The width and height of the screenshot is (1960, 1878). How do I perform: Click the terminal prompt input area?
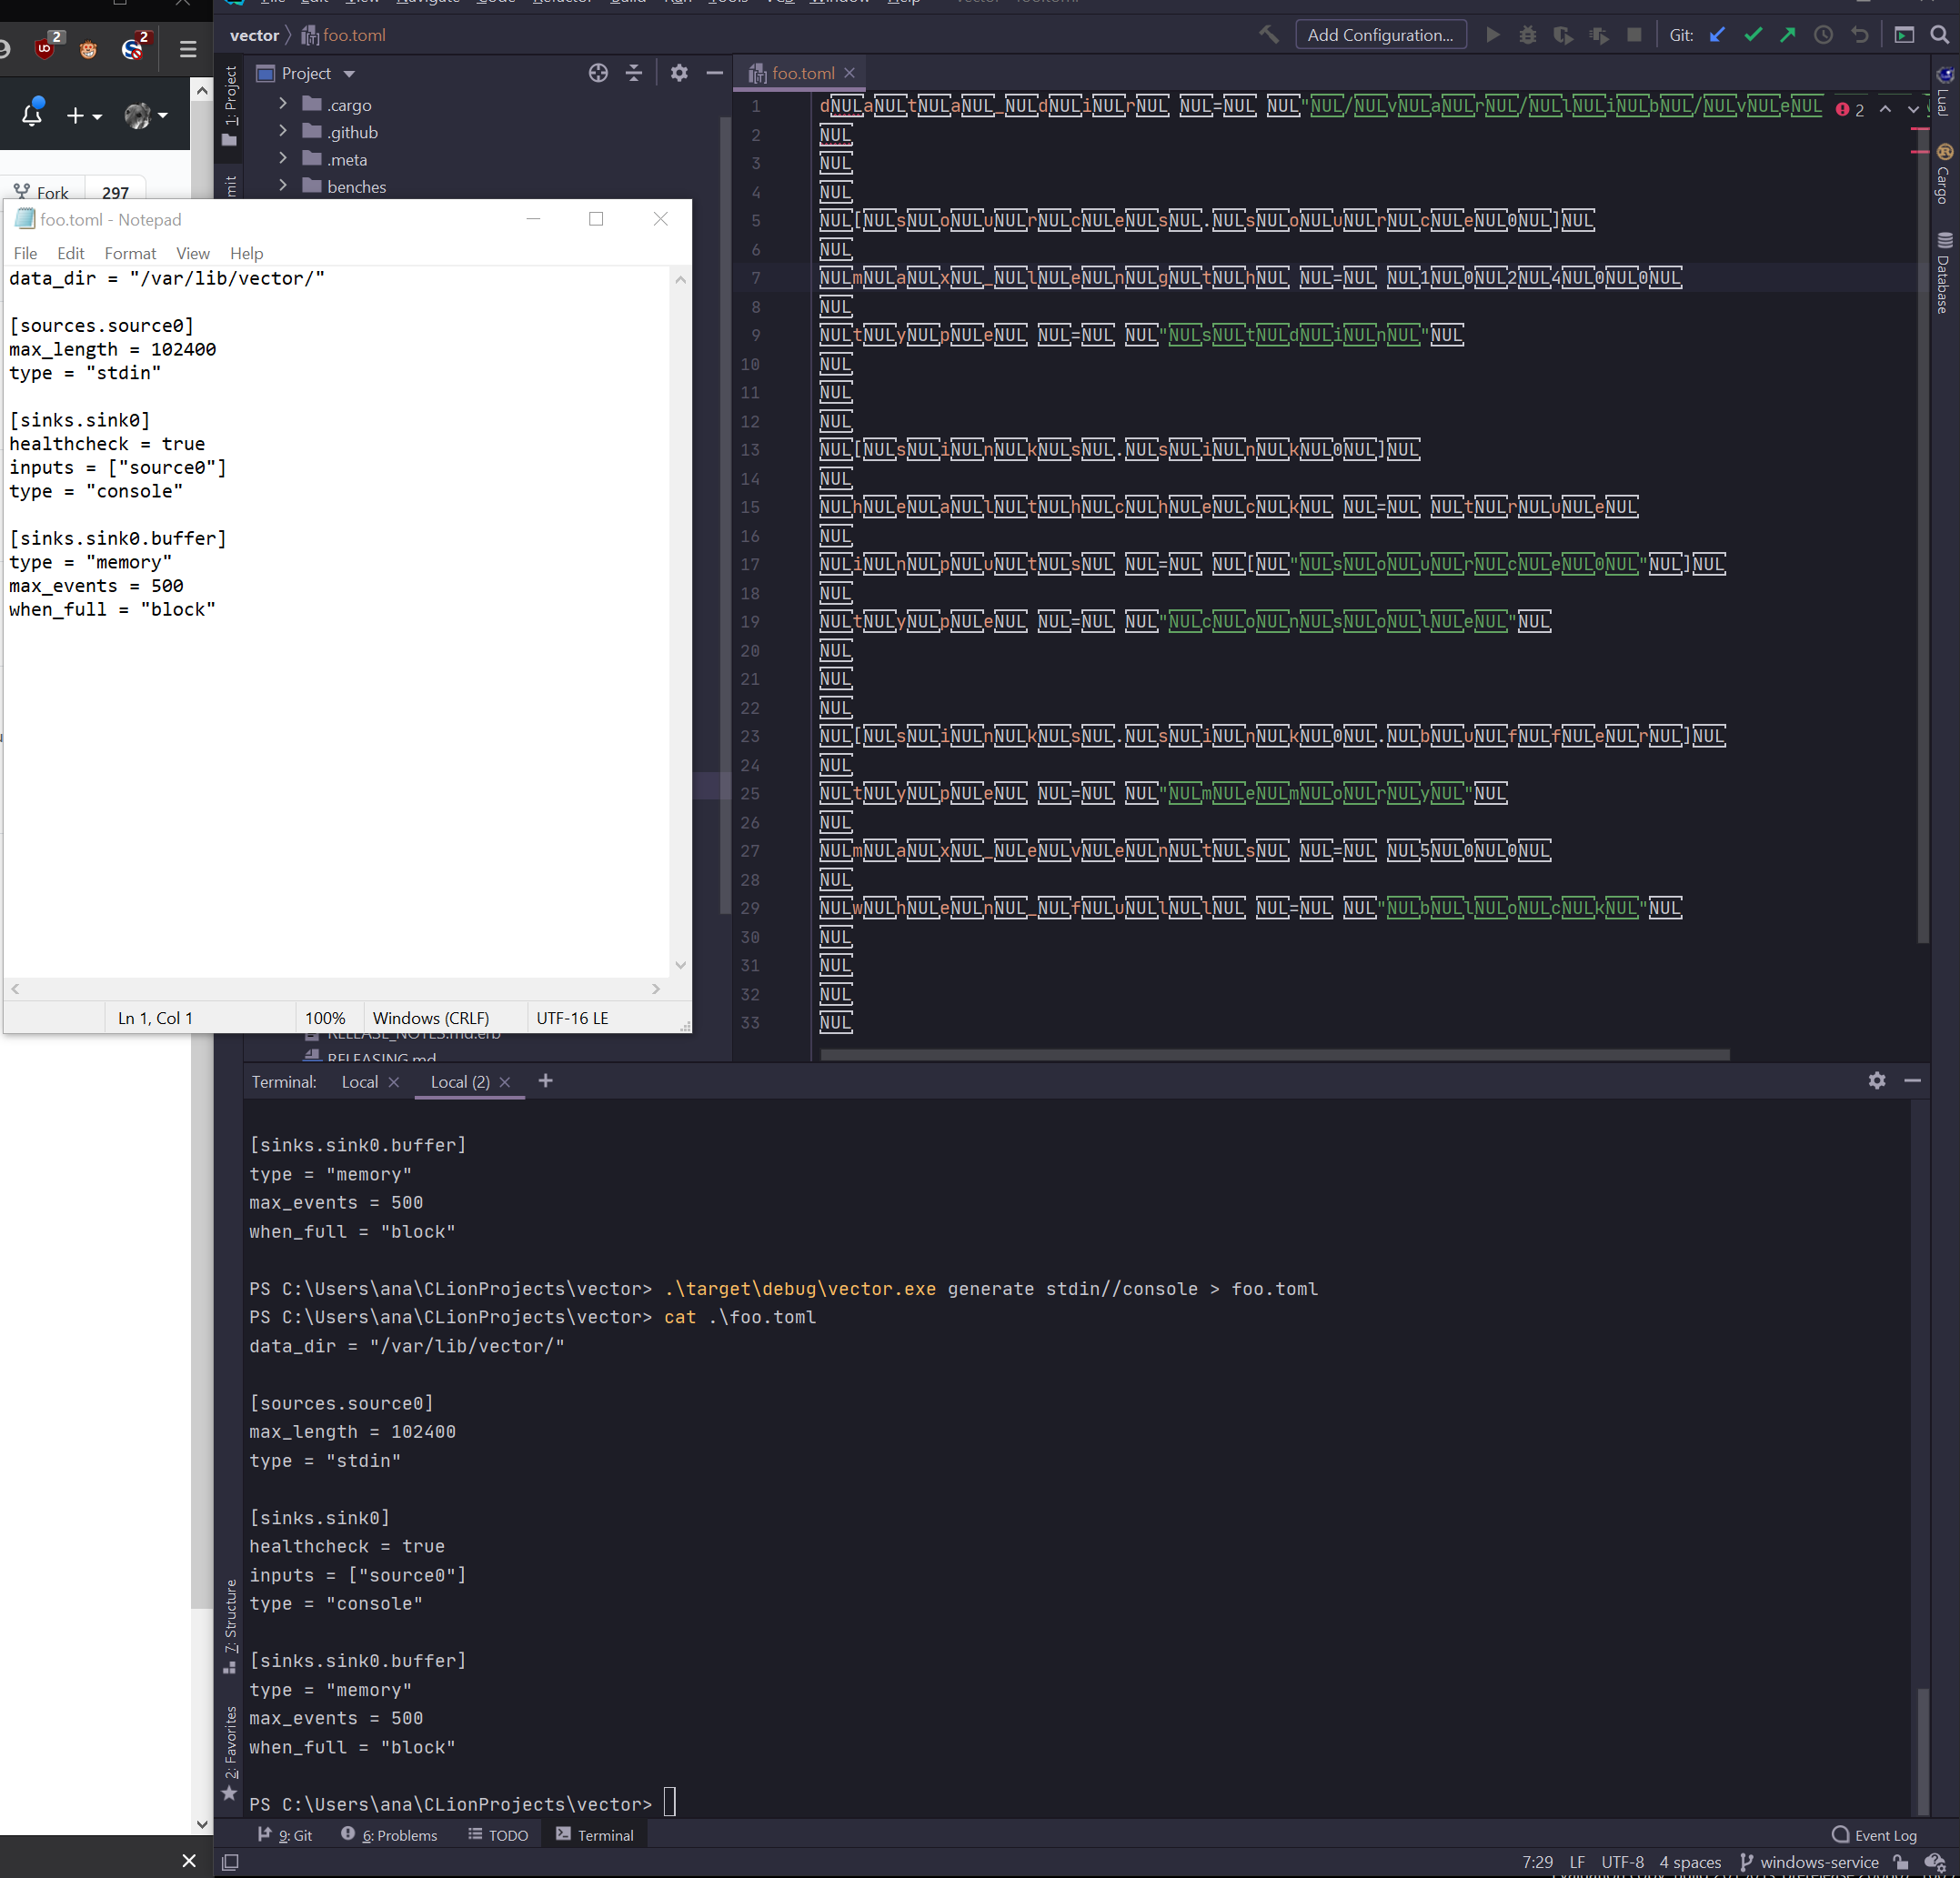(670, 1803)
